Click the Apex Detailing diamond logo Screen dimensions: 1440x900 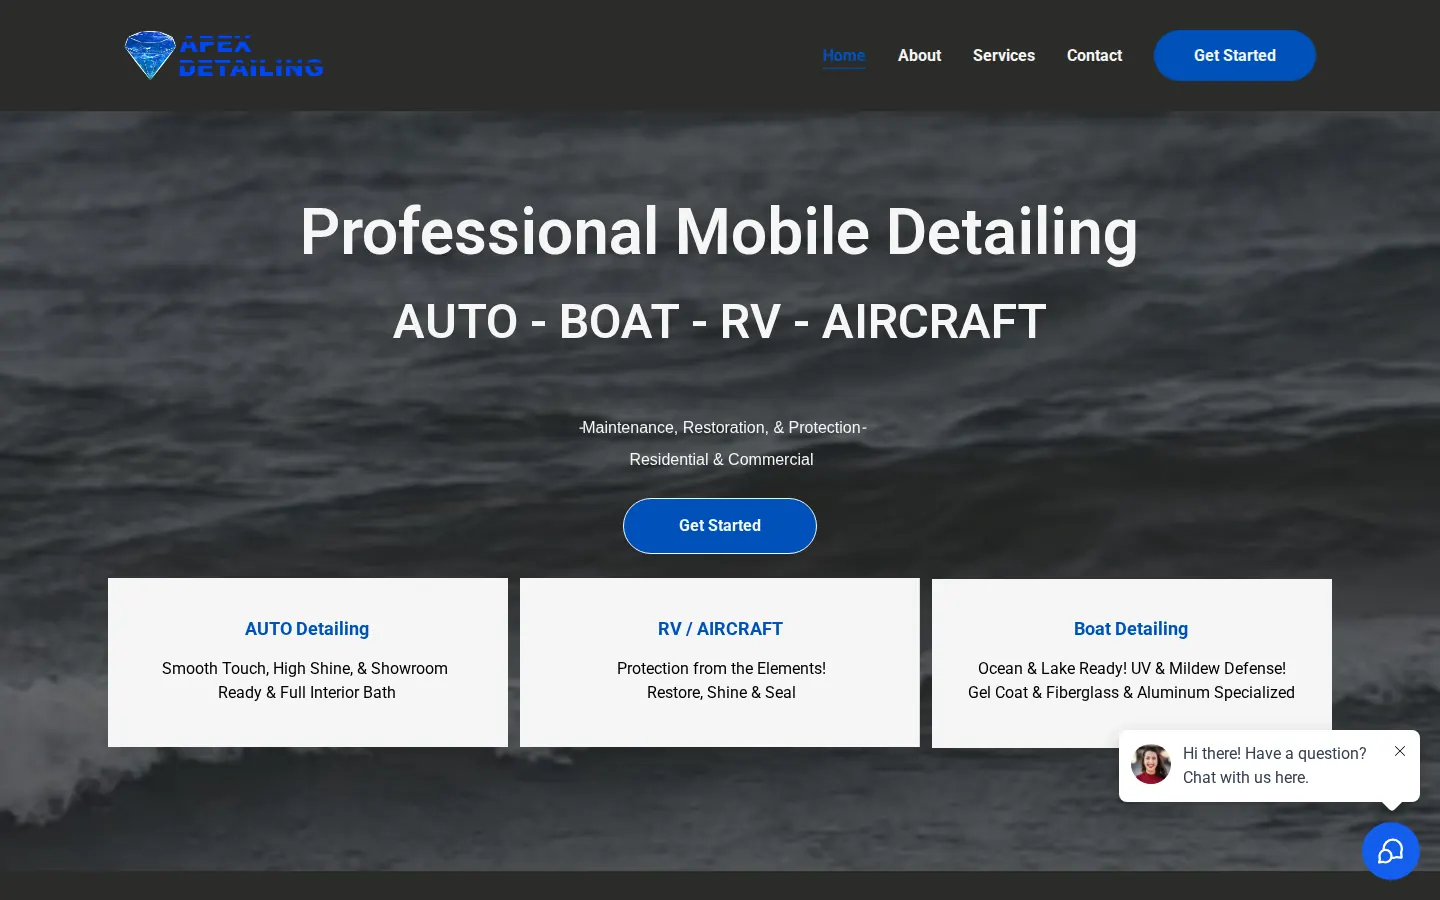click(150, 54)
